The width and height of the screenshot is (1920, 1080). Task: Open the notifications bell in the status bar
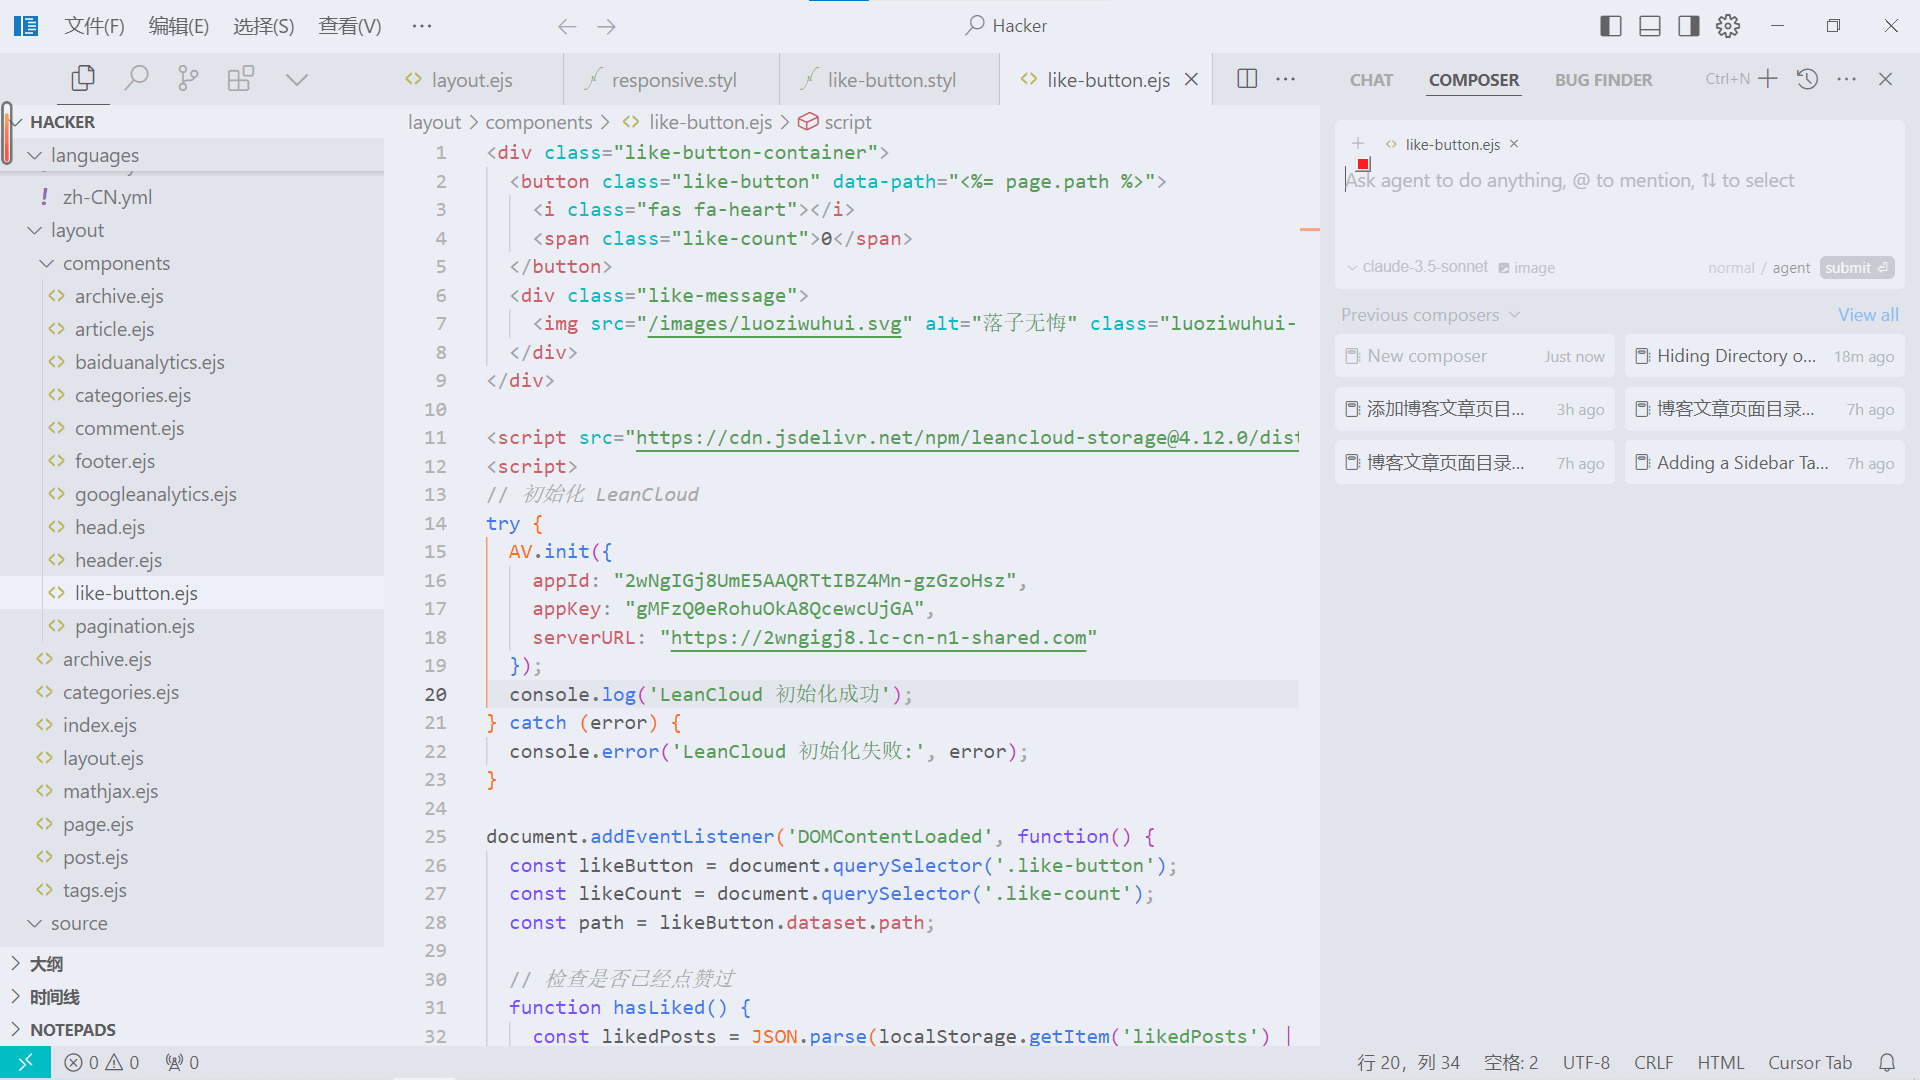click(1886, 1063)
